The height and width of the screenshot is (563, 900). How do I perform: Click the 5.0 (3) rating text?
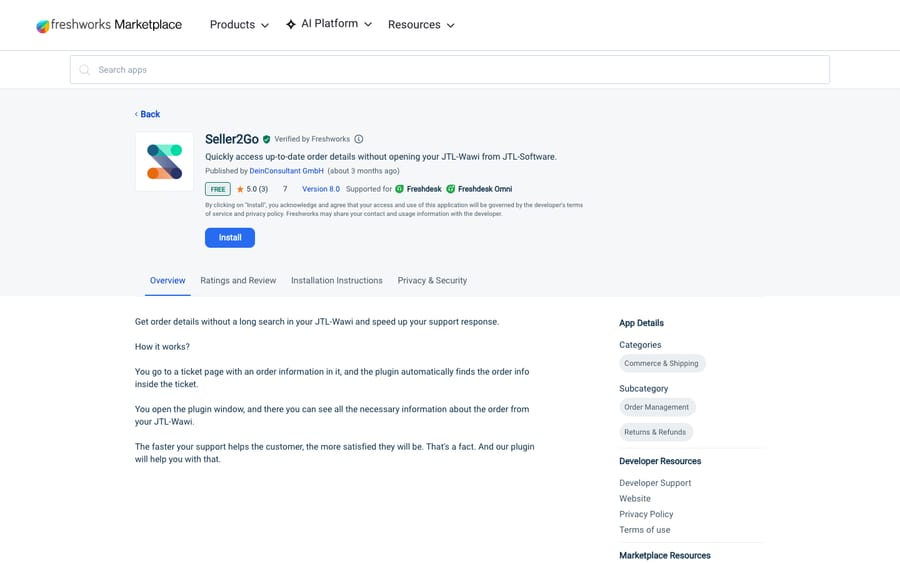click(257, 189)
